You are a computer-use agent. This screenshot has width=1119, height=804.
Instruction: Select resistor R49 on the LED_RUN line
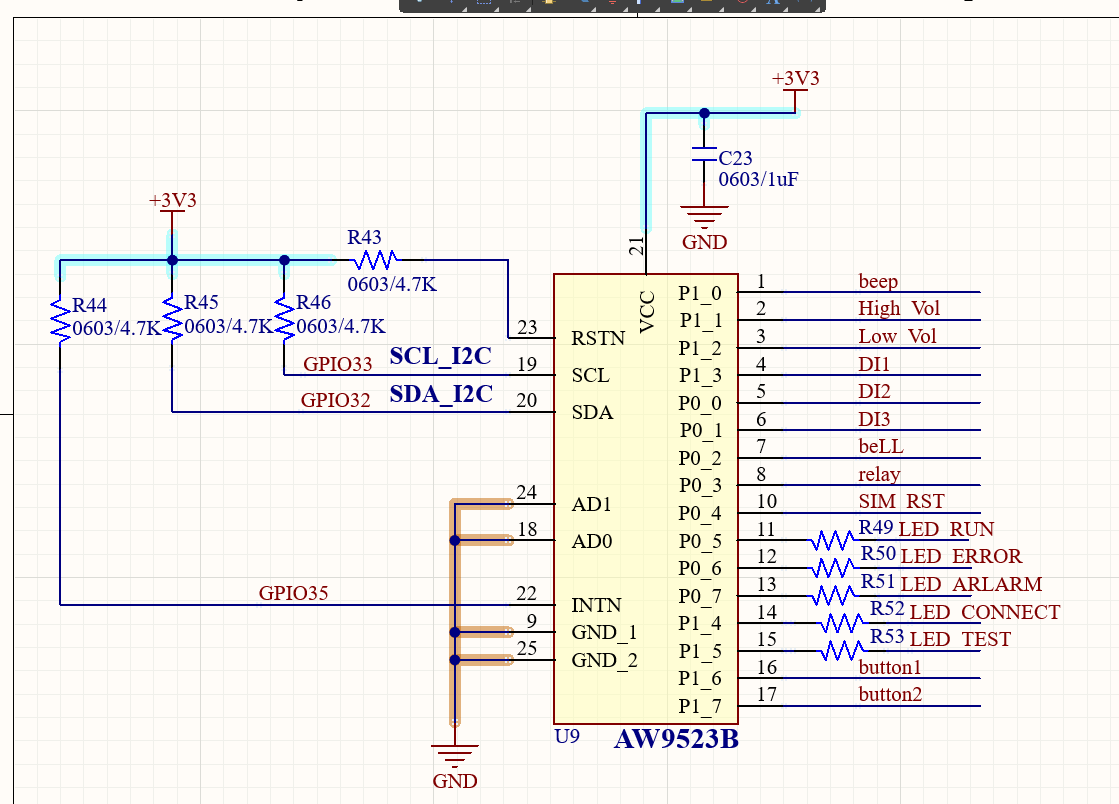click(830, 540)
